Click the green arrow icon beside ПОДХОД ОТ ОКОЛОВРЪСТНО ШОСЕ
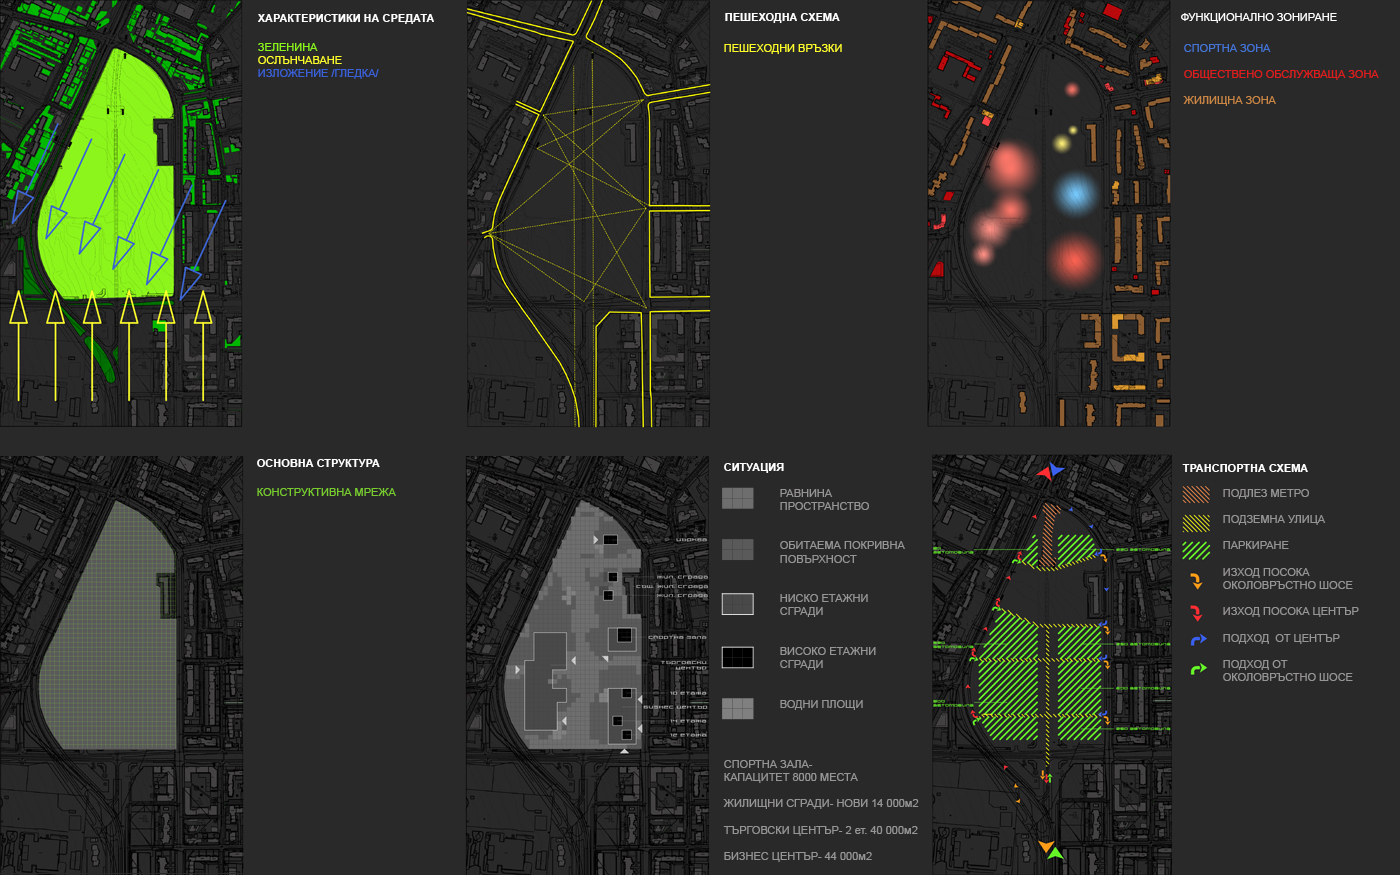 pyautogui.click(x=1198, y=669)
